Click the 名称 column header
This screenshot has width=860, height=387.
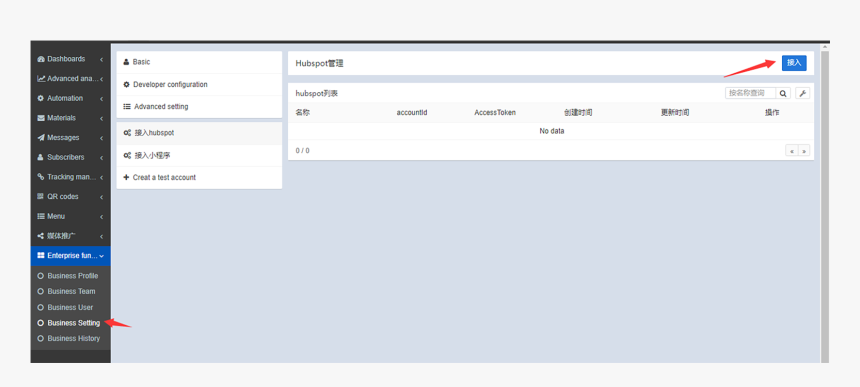(x=302, y=113)
